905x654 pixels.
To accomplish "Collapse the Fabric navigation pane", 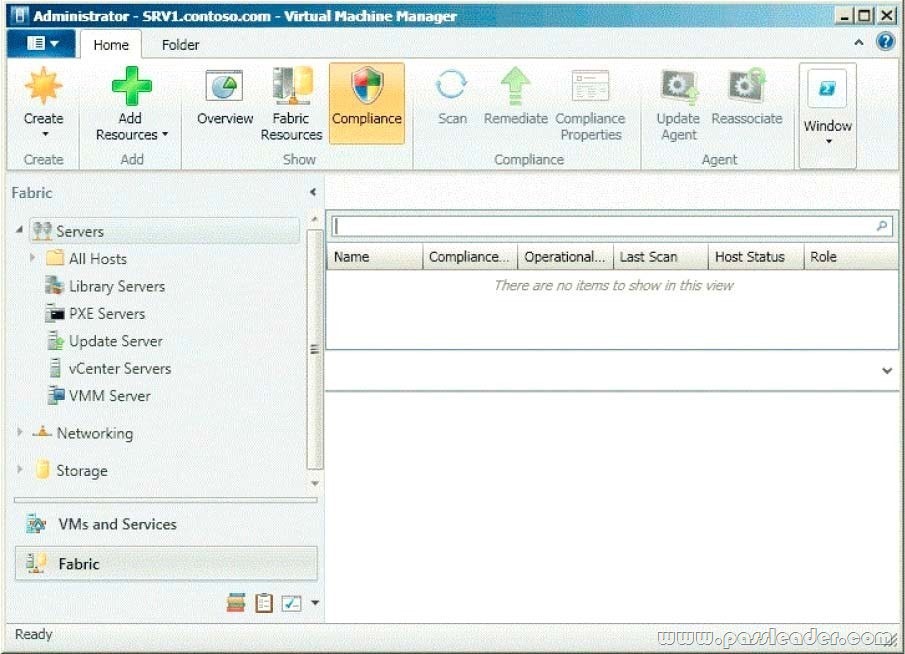I will pyautogui.click(x=313, y=192).
